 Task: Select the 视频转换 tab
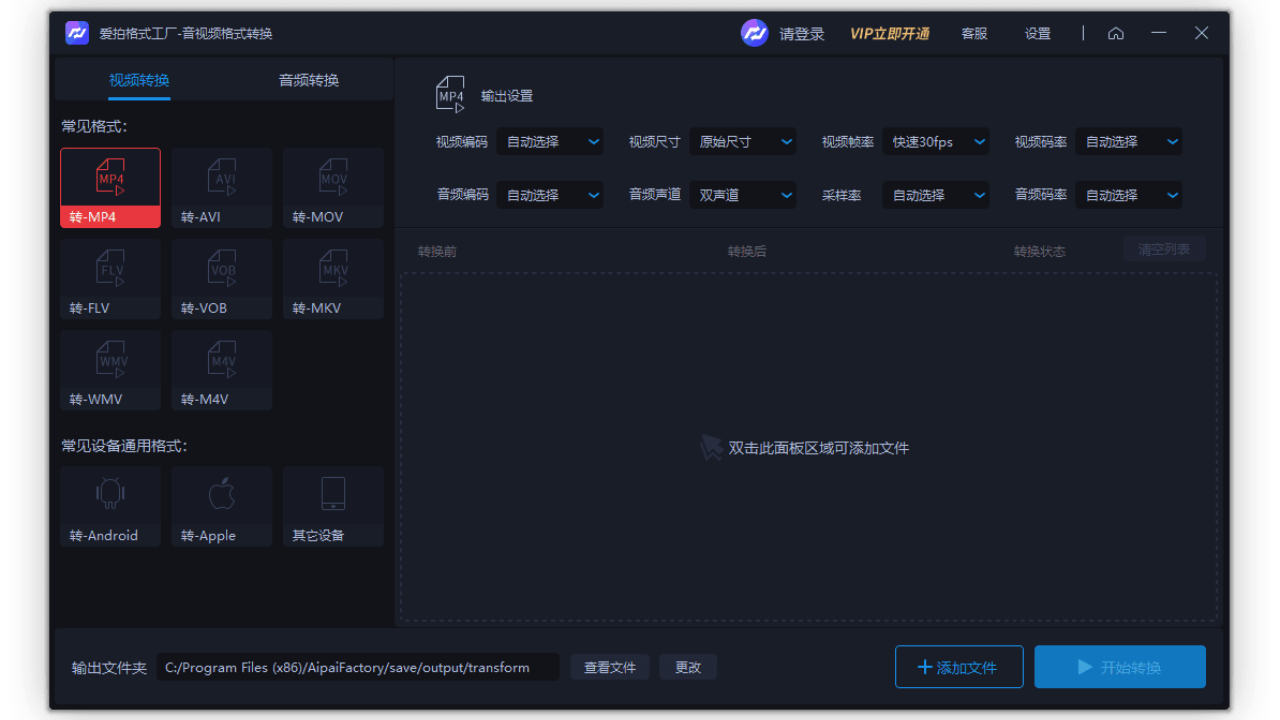(x=138, y=79)
